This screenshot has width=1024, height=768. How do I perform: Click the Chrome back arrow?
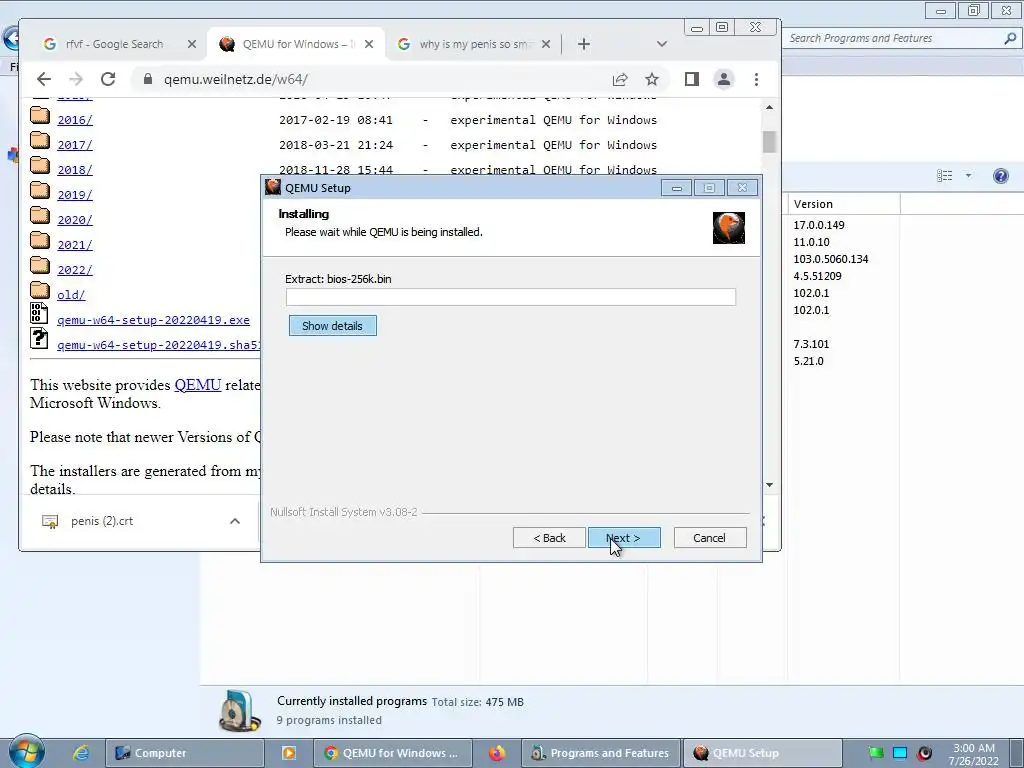click(44, 79)
